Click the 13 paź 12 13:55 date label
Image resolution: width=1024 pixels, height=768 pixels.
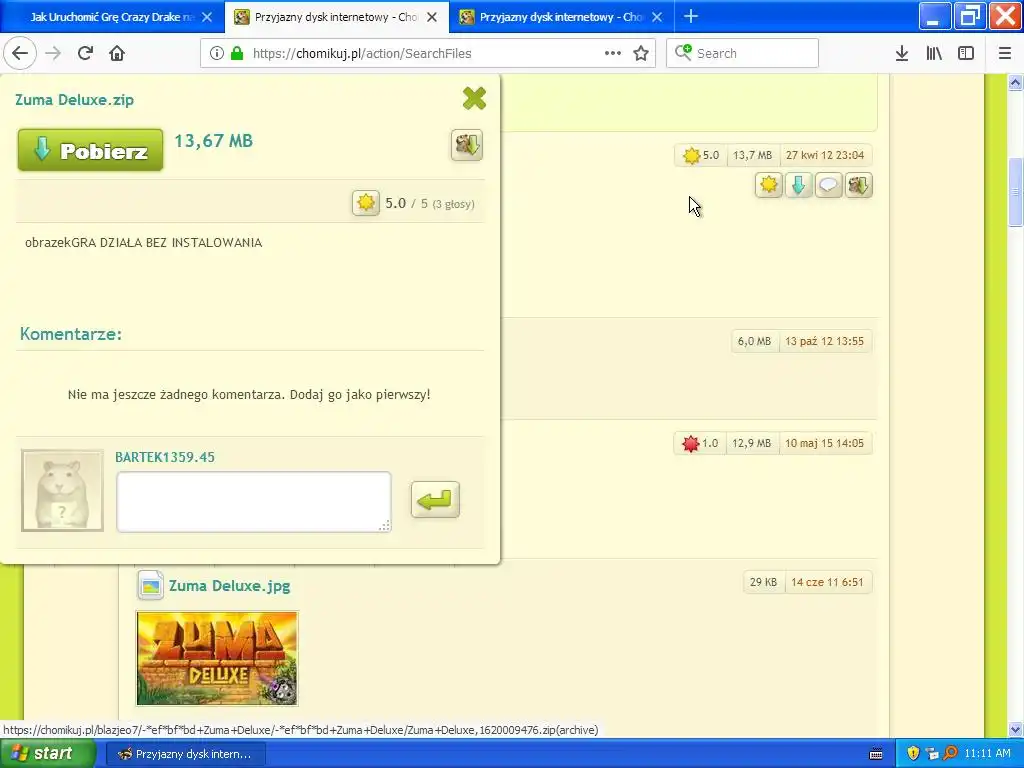tap(824, 342)
